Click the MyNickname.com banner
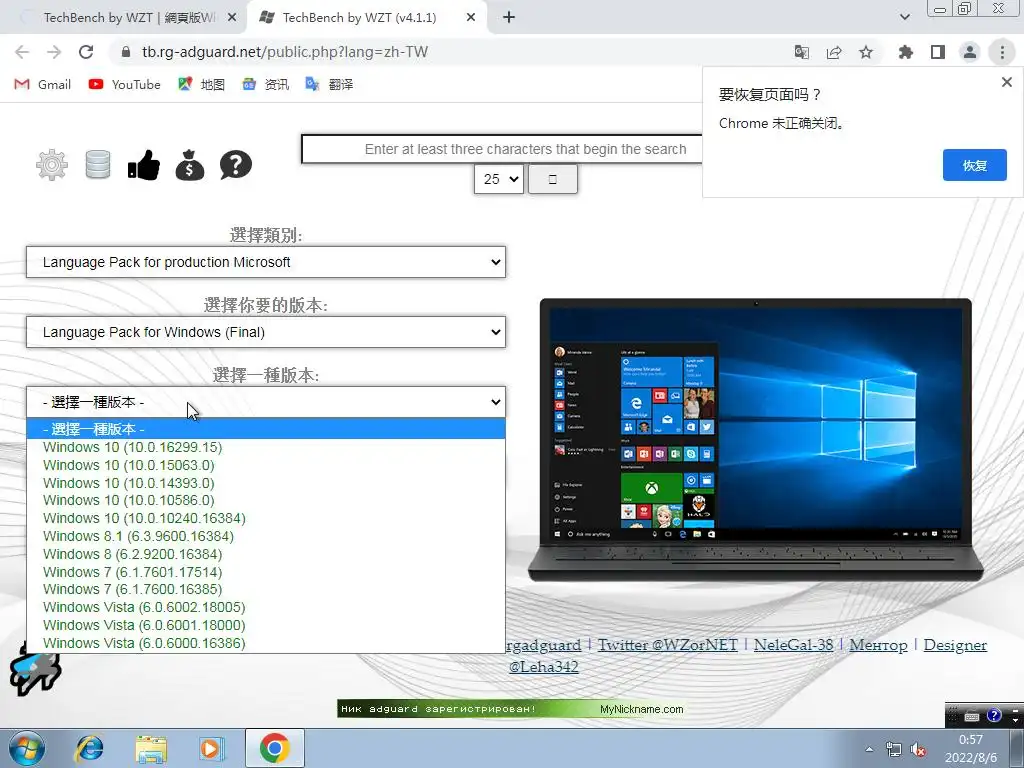The width and height of the screenshot is (1024, 768). 511,709
